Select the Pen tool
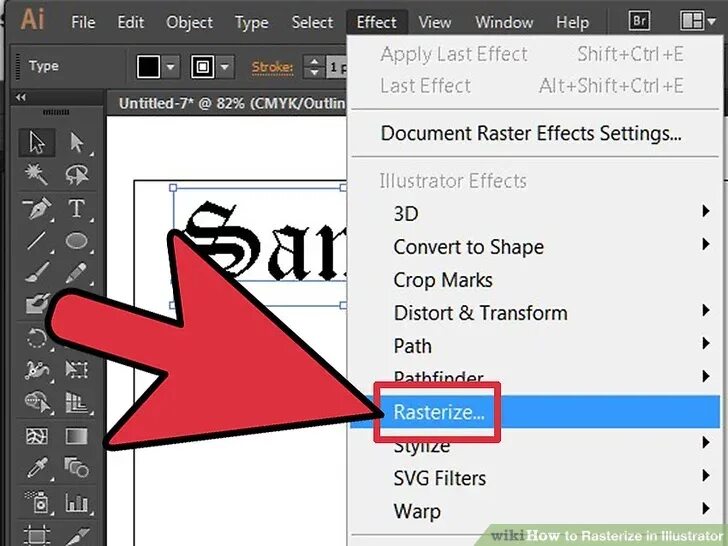The width and height of the screenshot is (728, 546). (37, 208)
